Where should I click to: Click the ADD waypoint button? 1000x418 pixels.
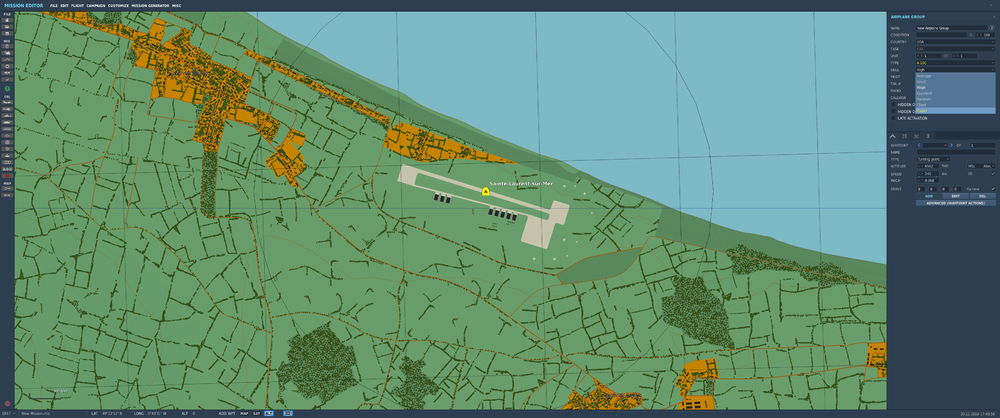point(929,196)
